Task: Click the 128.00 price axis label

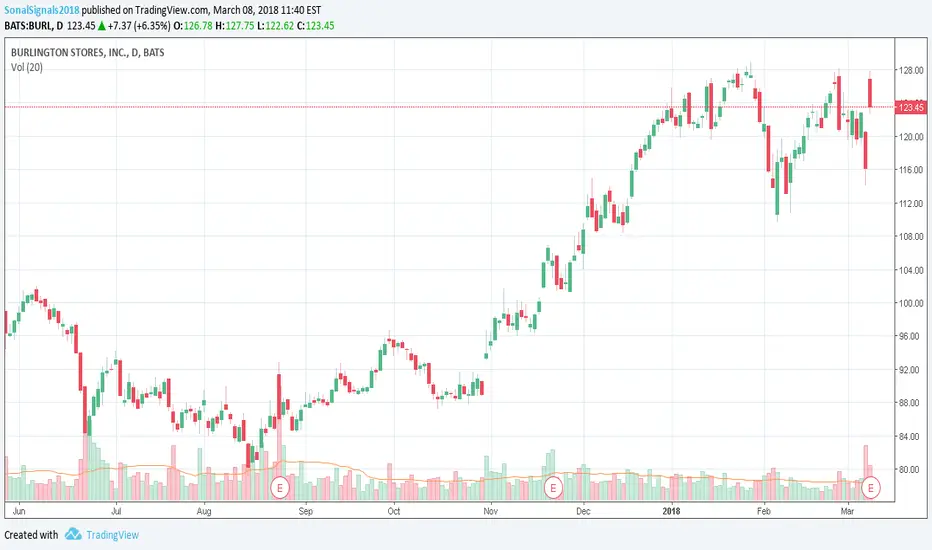Action: (x=911, y=70)
